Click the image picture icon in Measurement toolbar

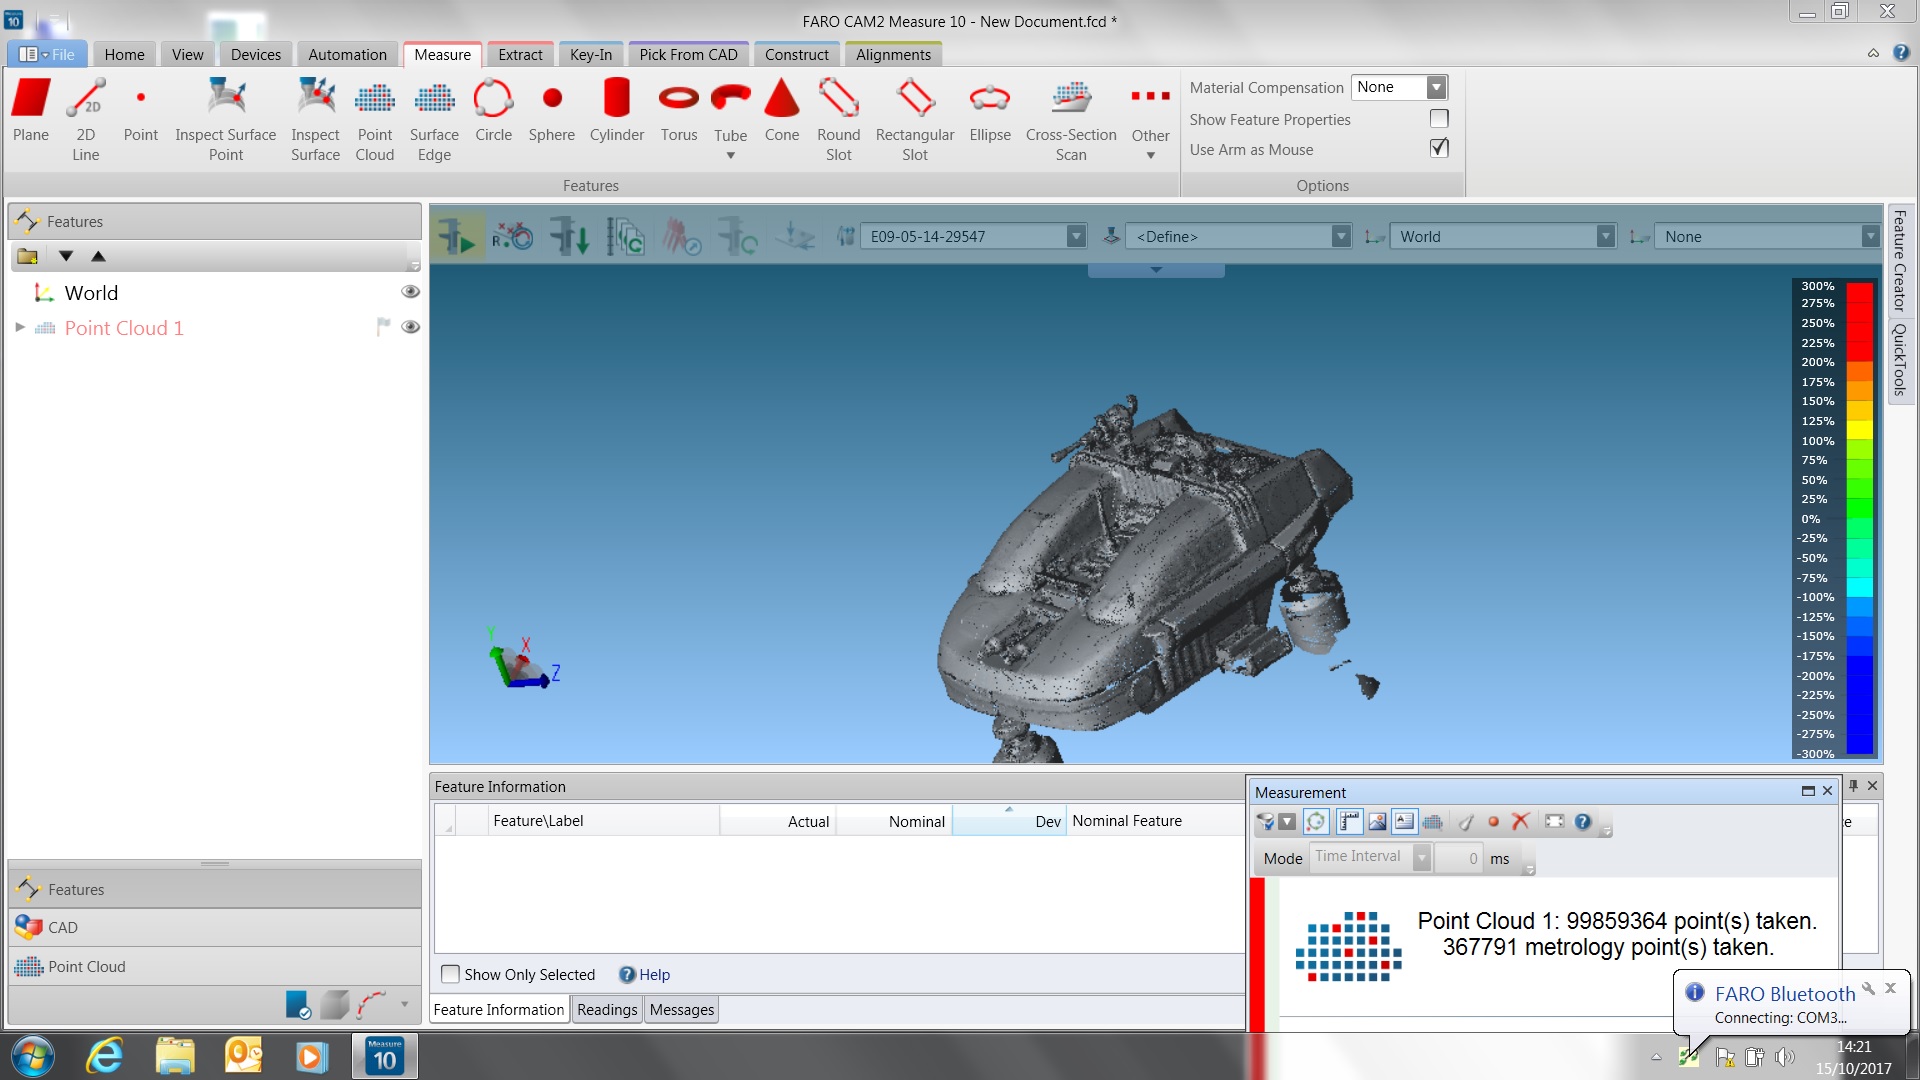click(1377, 822)
